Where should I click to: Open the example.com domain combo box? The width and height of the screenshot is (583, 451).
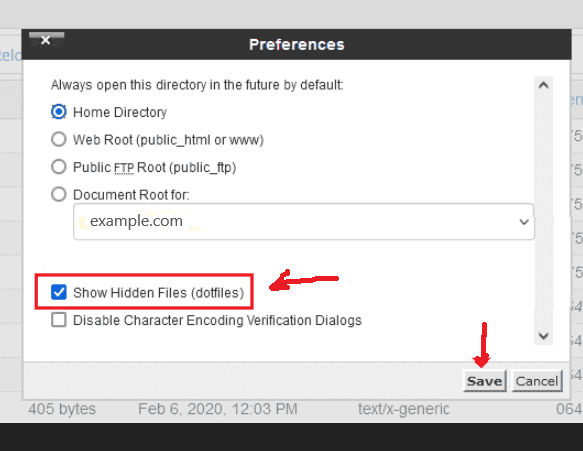click(303, 222)
